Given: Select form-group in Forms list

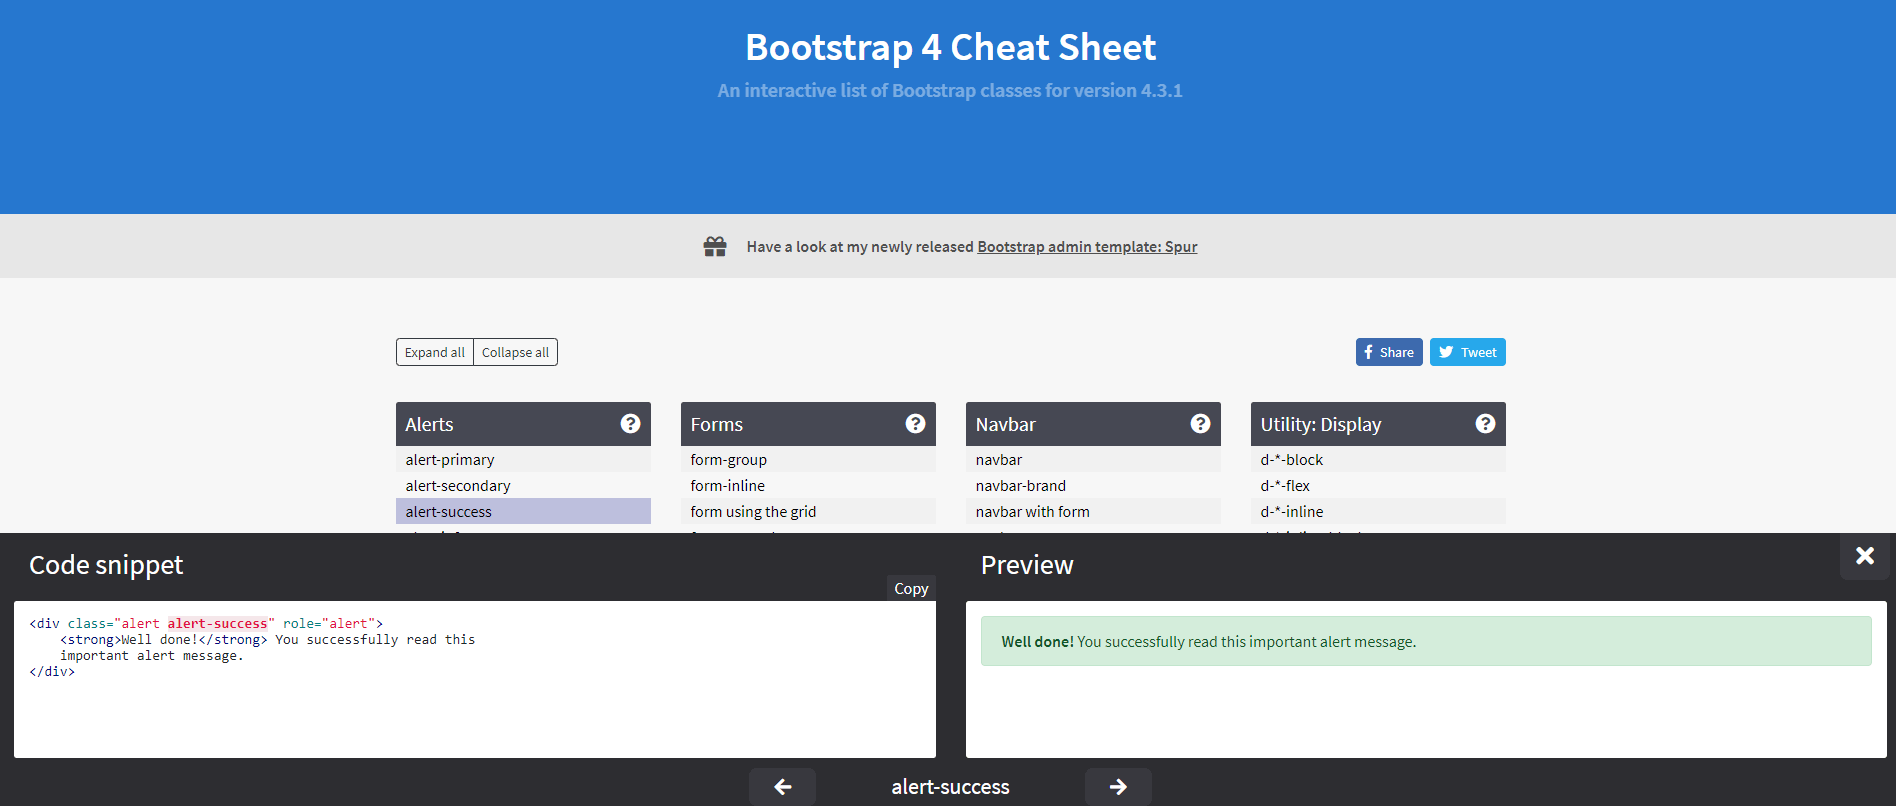Looking at the screenshot, I should tap(808, 459).
